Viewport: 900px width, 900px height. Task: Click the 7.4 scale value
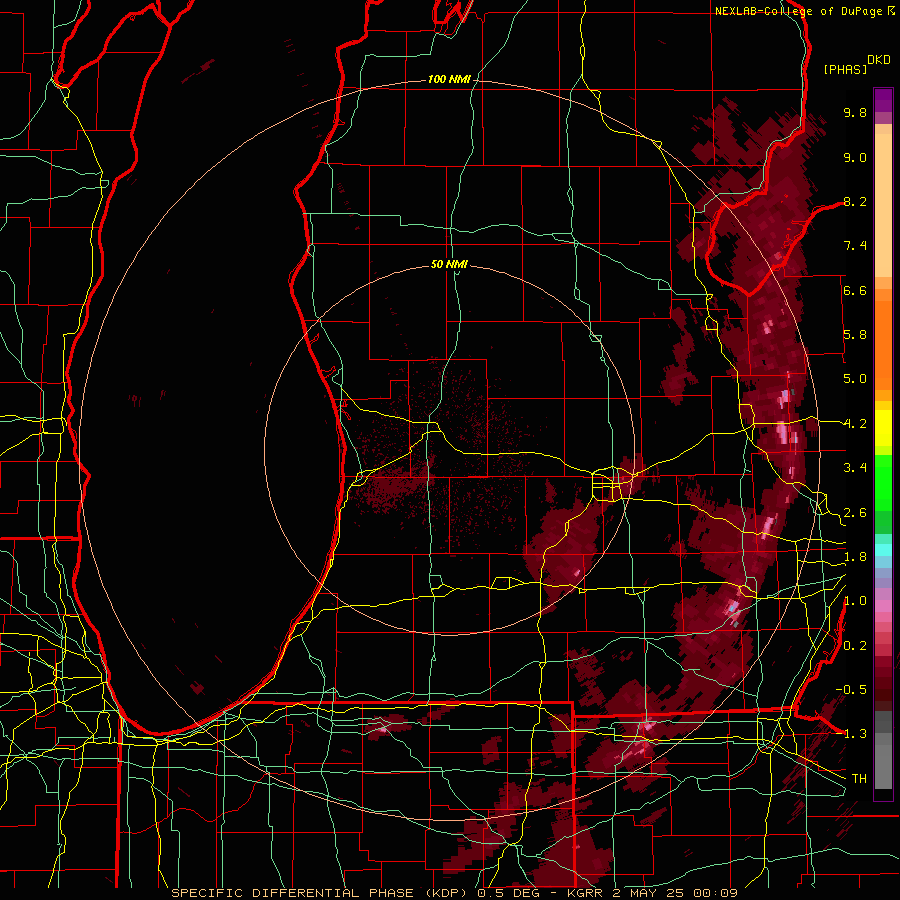coord(855,246)
